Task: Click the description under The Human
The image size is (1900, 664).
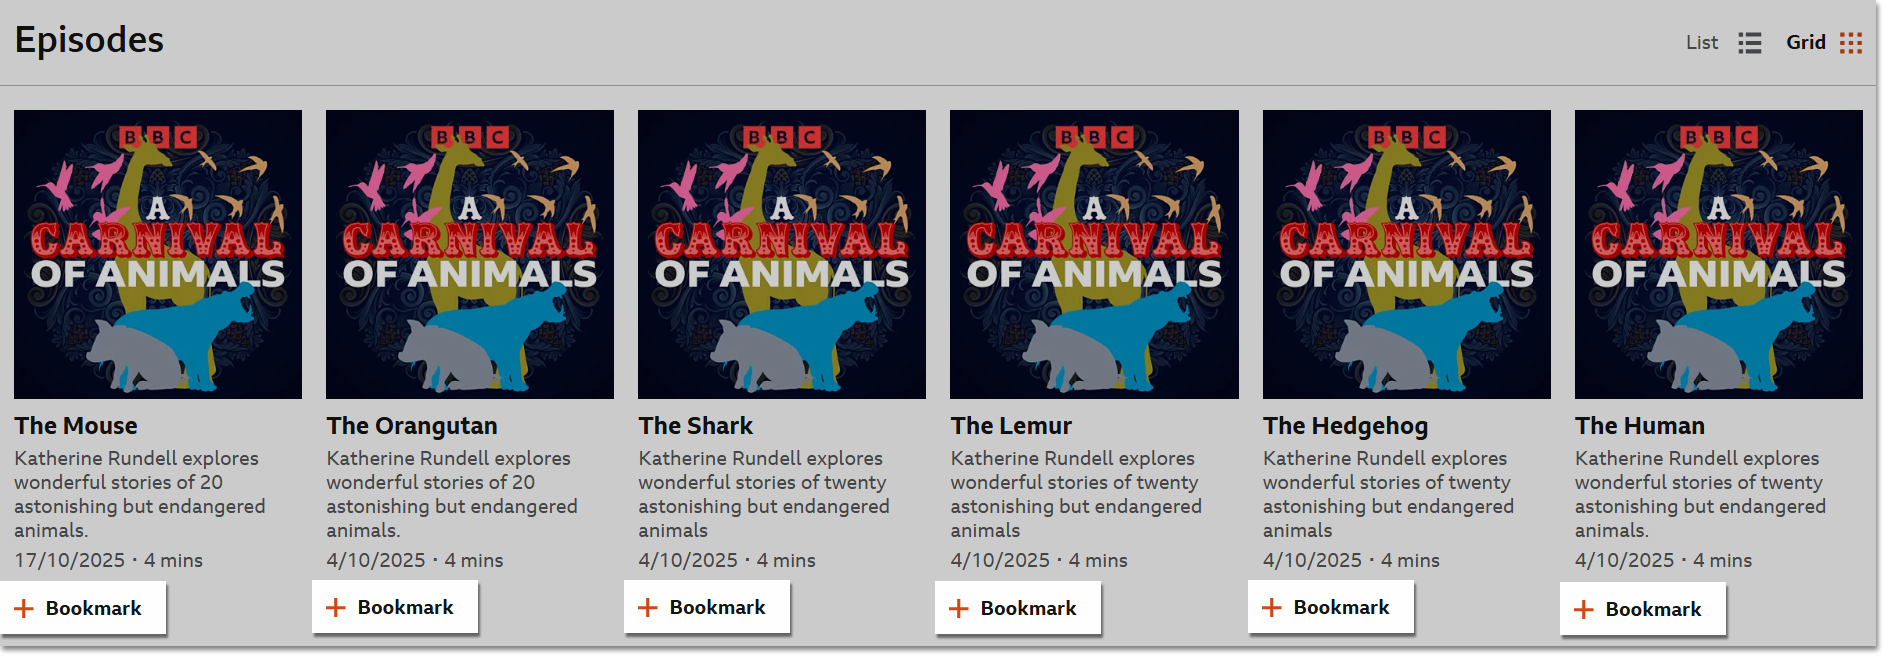Action: pos(1701,494)
